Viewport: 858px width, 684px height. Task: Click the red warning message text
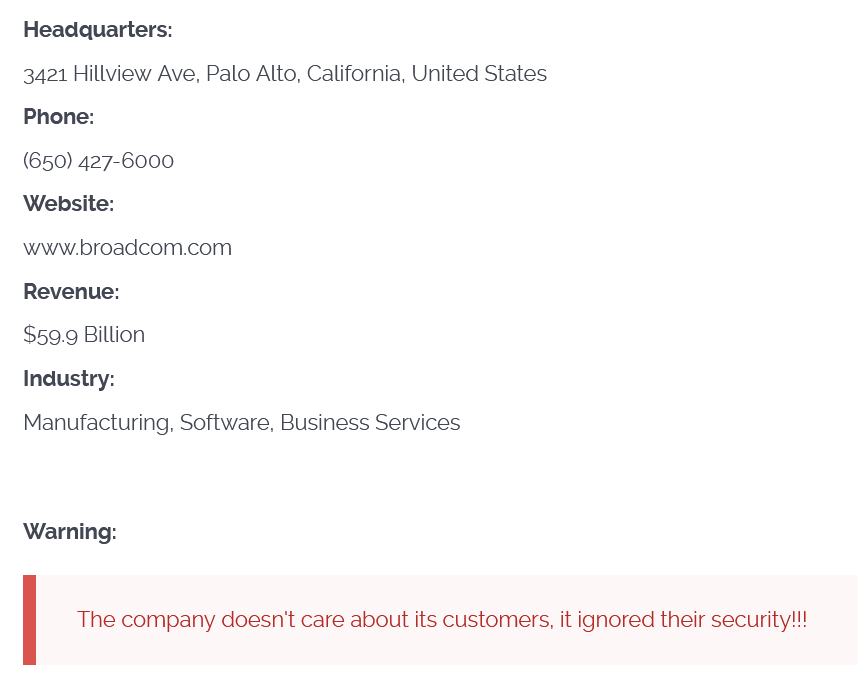point(441,620)
